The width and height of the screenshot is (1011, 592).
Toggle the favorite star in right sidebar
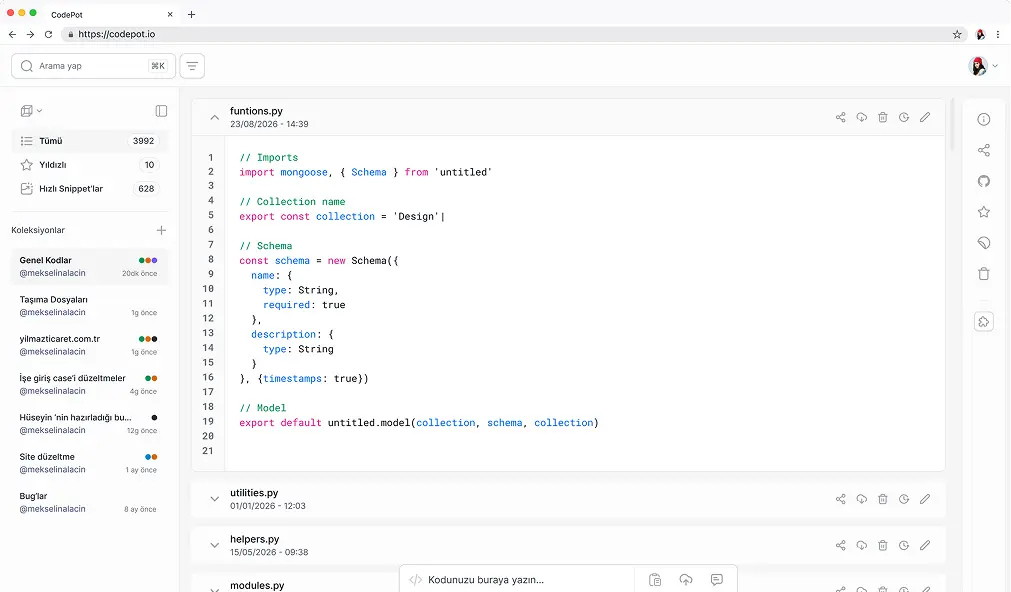pyautogui.click(x=984, y=211)
